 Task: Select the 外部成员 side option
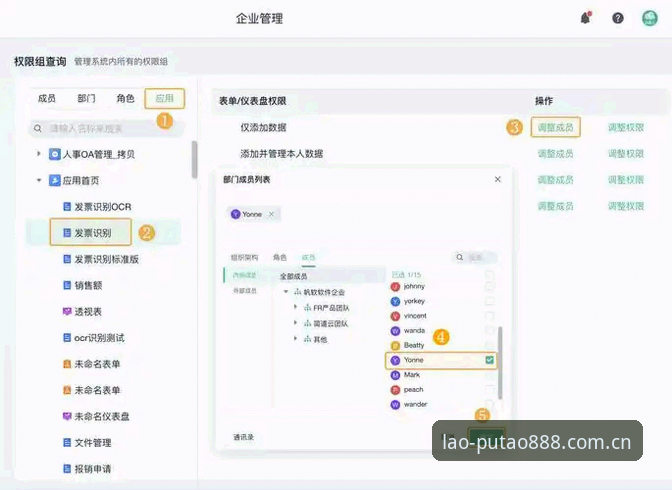244,291
